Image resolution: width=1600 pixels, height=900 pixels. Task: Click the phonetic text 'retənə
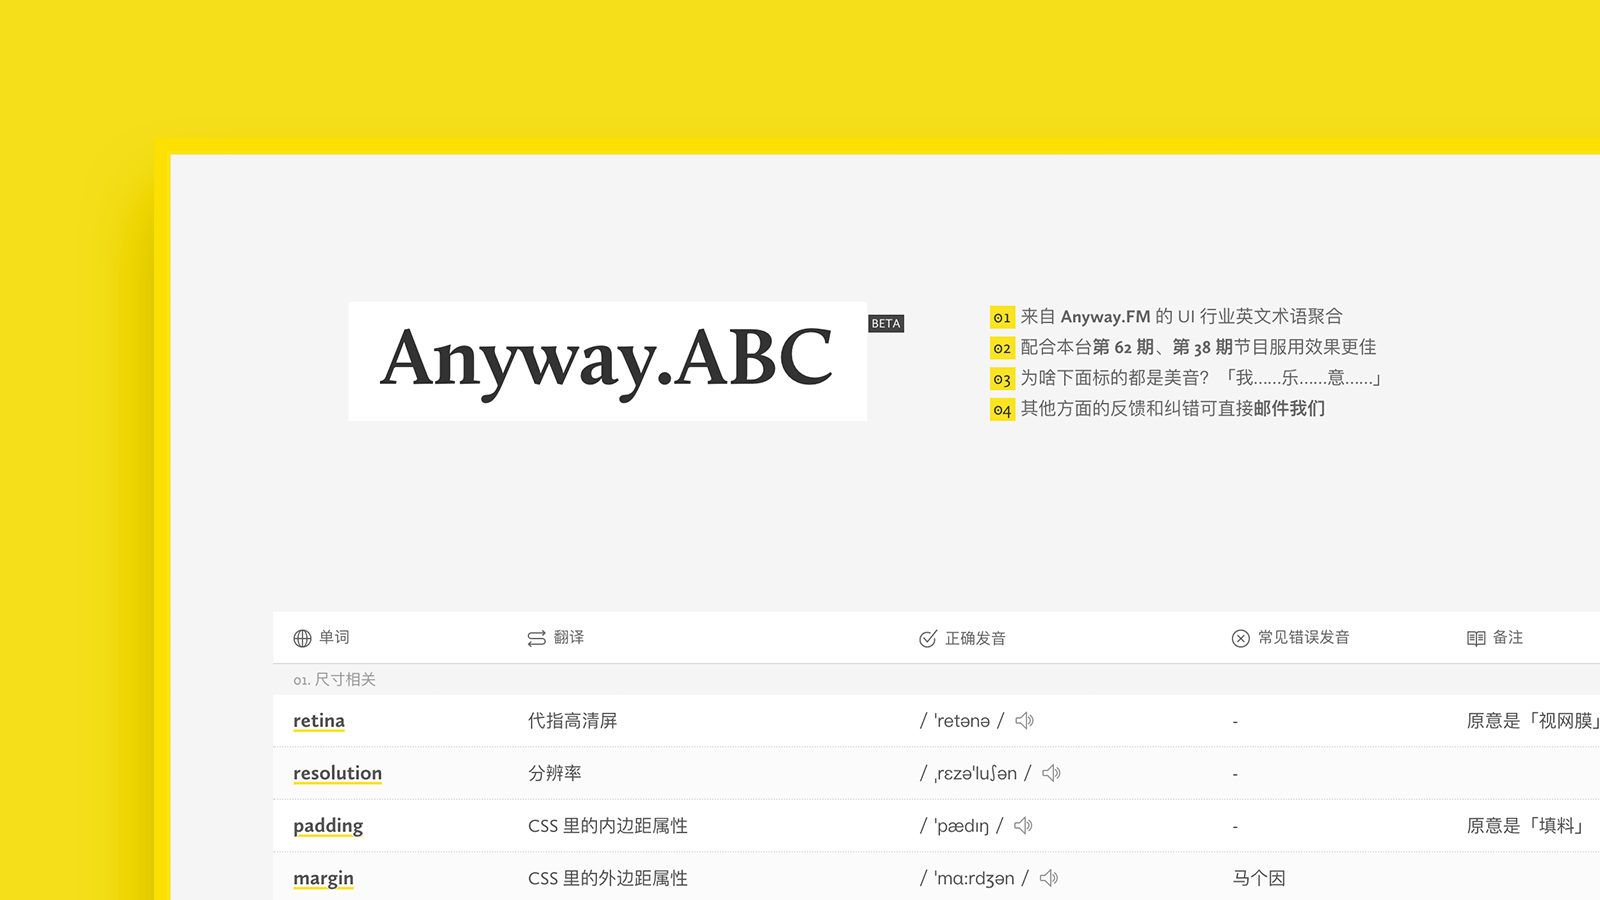pyautogui.click(x=962, y=721)
